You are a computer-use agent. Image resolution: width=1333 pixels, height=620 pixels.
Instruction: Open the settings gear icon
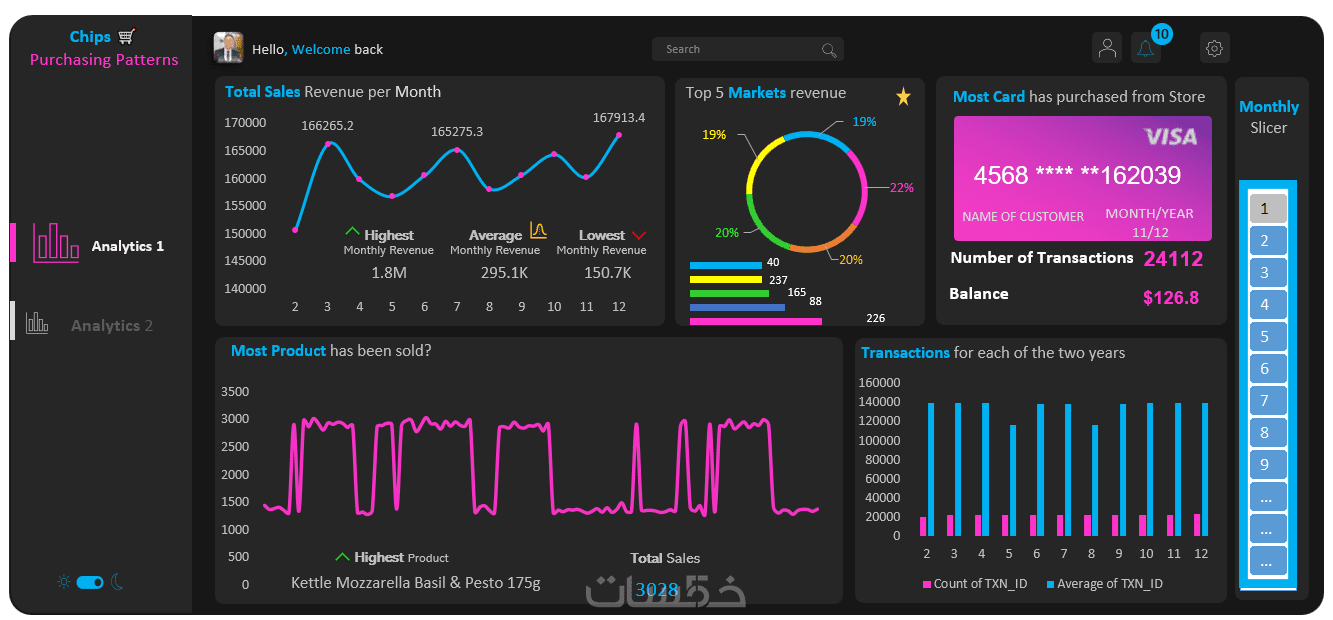[1214, 48]
